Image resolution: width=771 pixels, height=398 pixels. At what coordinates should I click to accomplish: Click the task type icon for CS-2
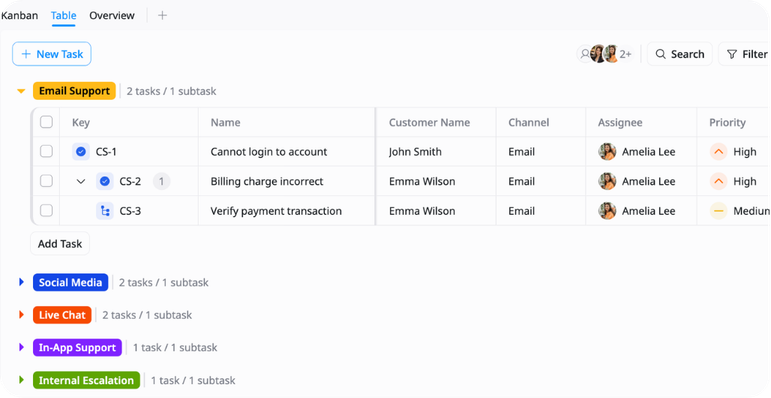(x=105, y=182)
